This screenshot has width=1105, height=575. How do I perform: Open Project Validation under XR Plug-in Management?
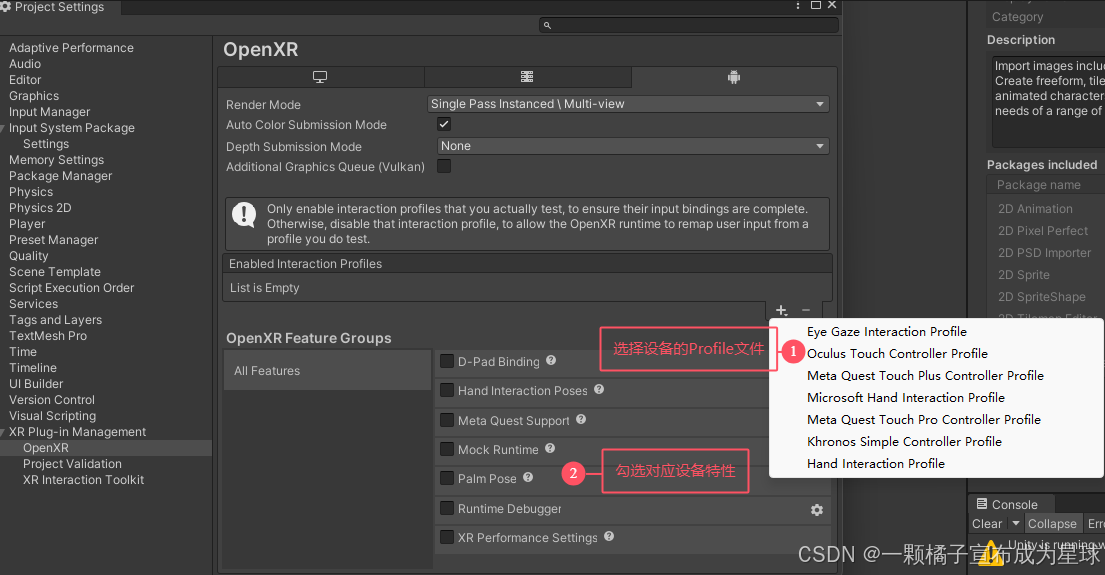[72, 464]
